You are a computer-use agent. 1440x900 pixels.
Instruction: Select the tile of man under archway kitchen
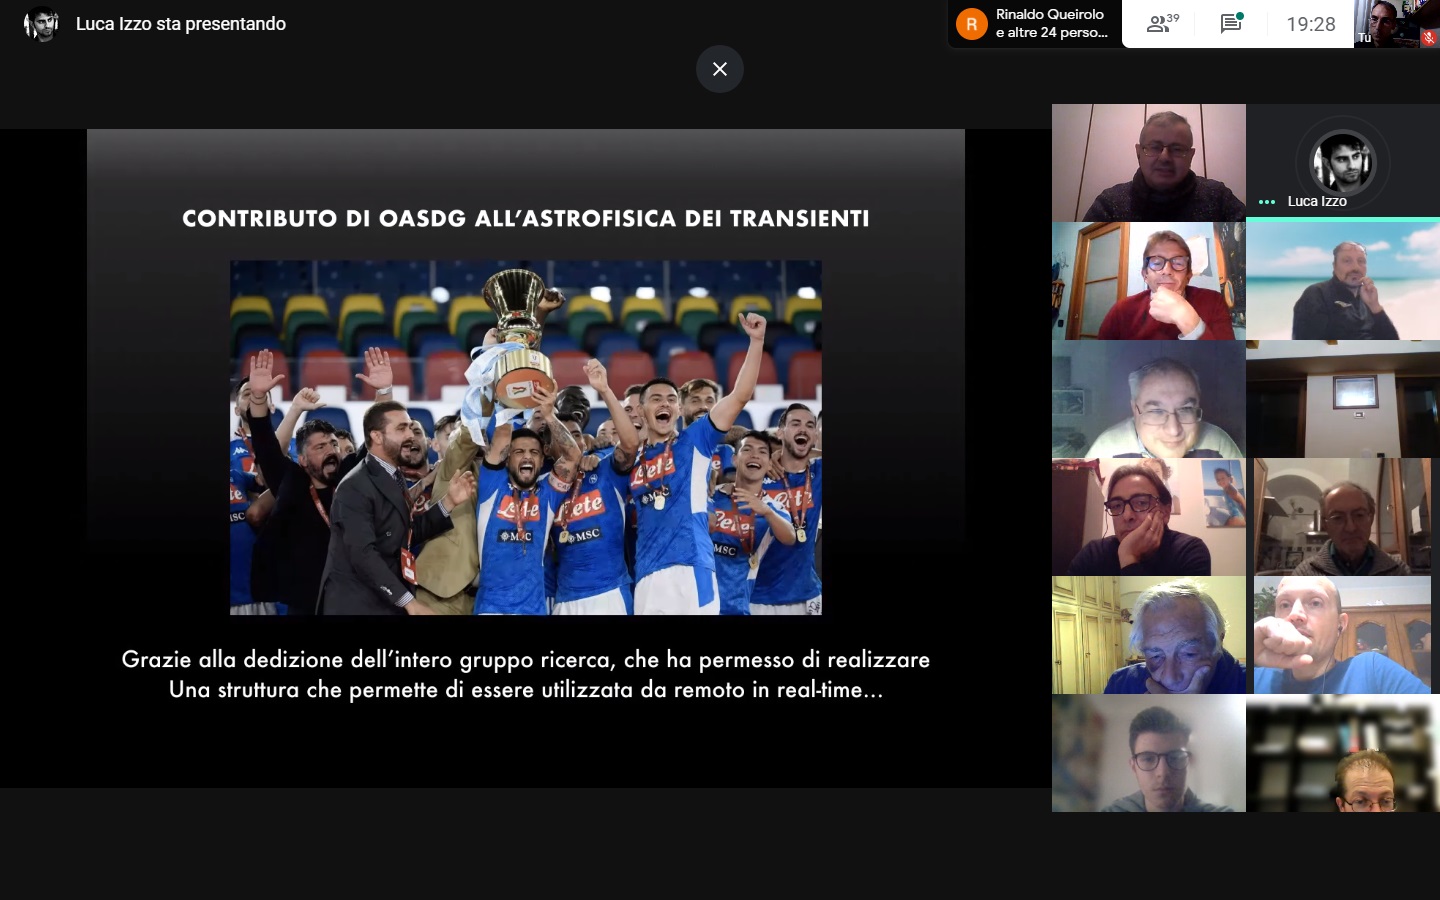(1343, 517)
